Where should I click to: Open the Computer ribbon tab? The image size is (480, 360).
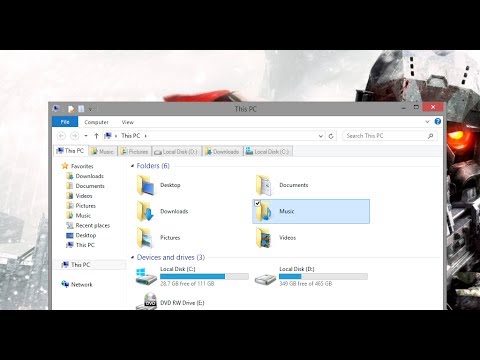[x=96, y=122]
